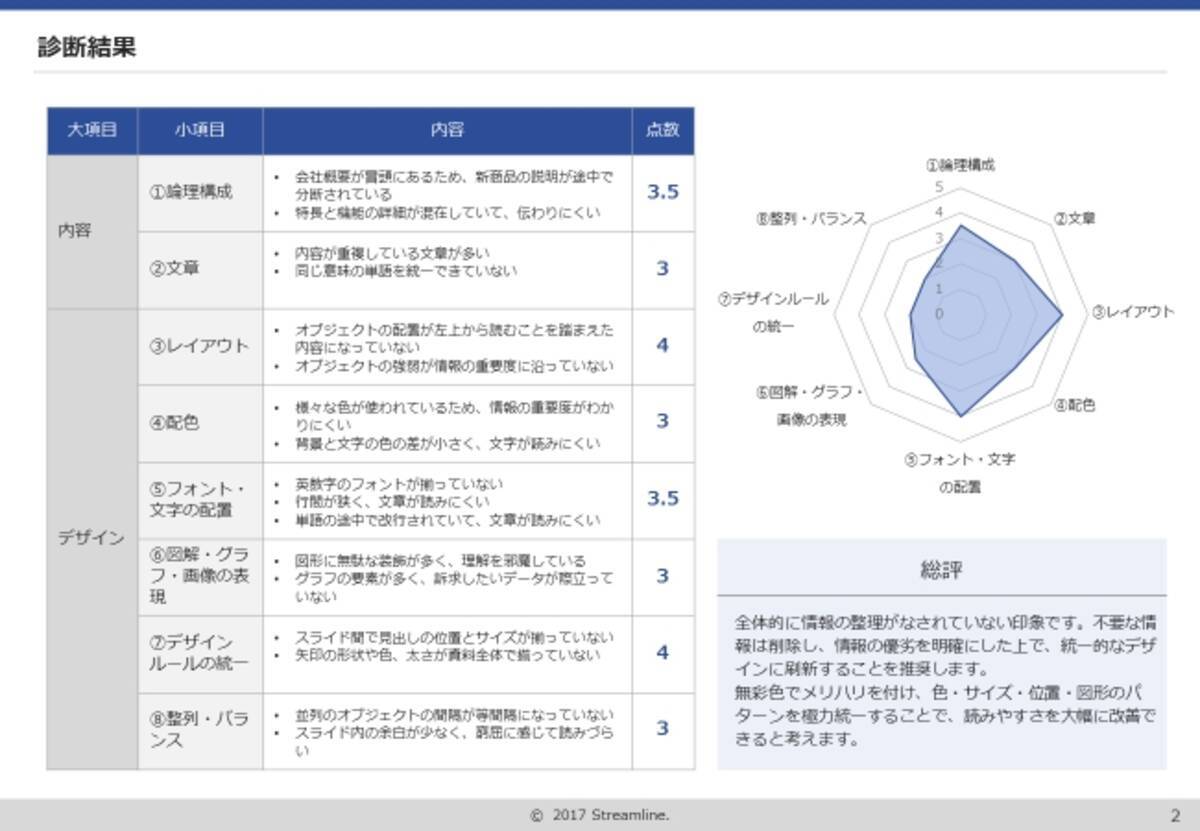Select the 総評 heading in the summary box

pos(941,570)
